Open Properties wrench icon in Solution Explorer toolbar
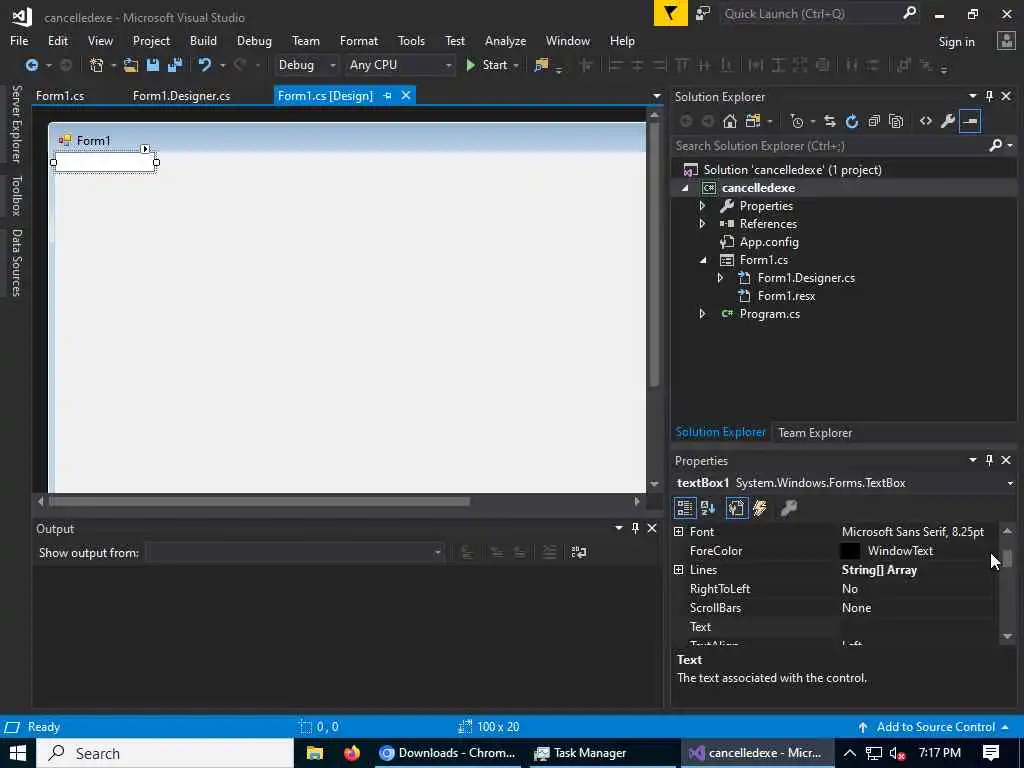1024x768 pixels. coord(948,121)
